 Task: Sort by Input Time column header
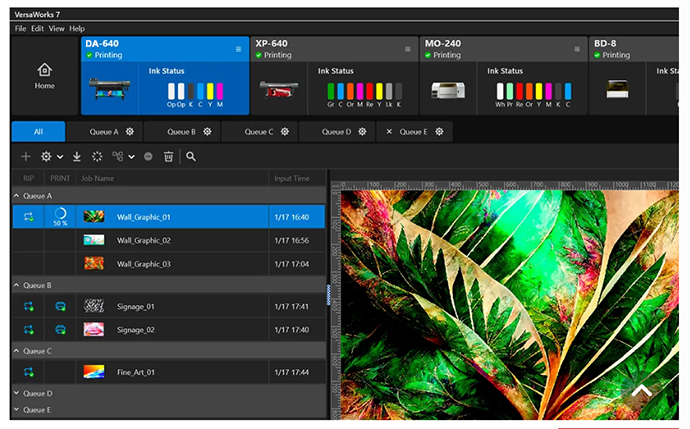297,178
